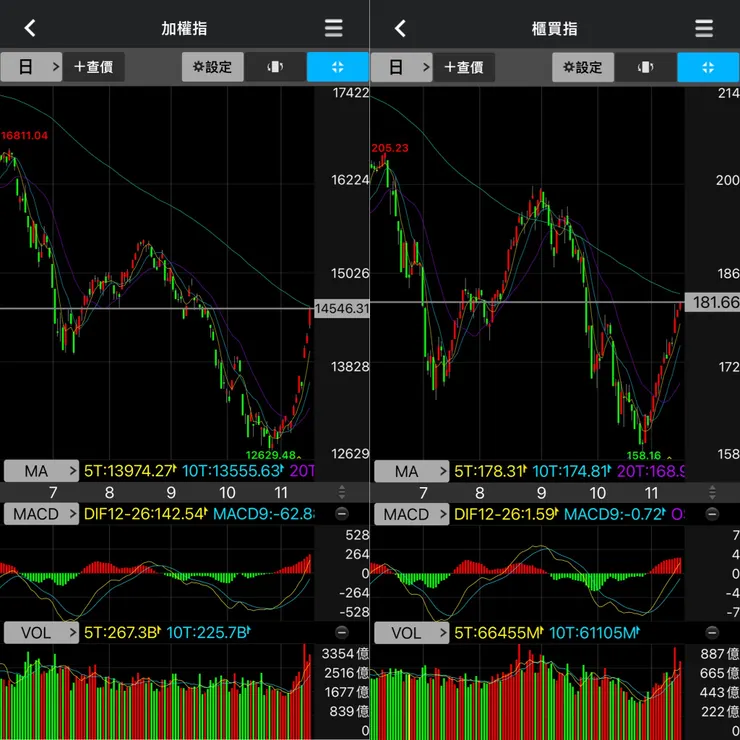
Task: Tap 加權指 title text
Action: (184, 28)
